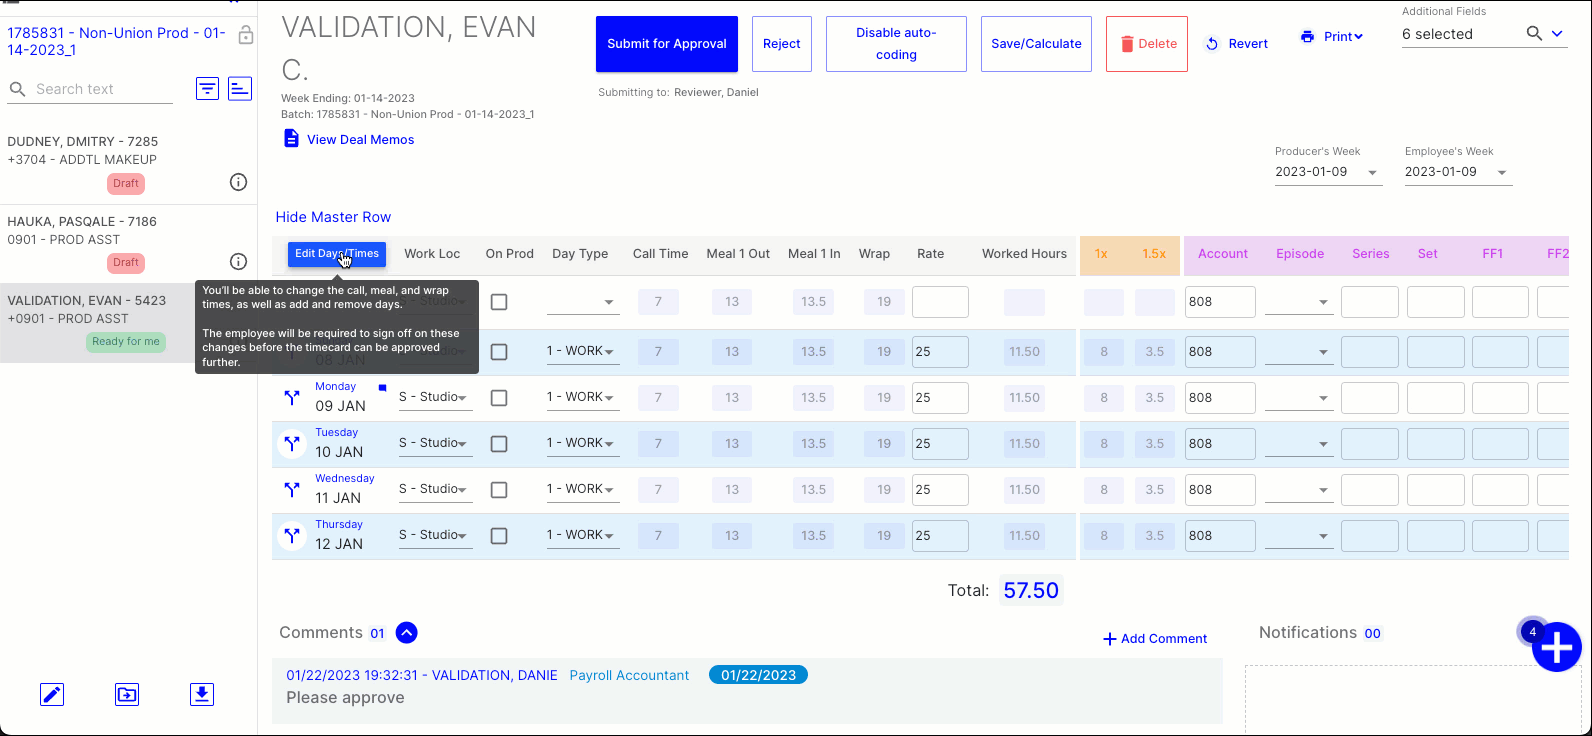This screenshot has height=736, width=1592.
Task: Click the Account column header
Action: (1223, 254)
